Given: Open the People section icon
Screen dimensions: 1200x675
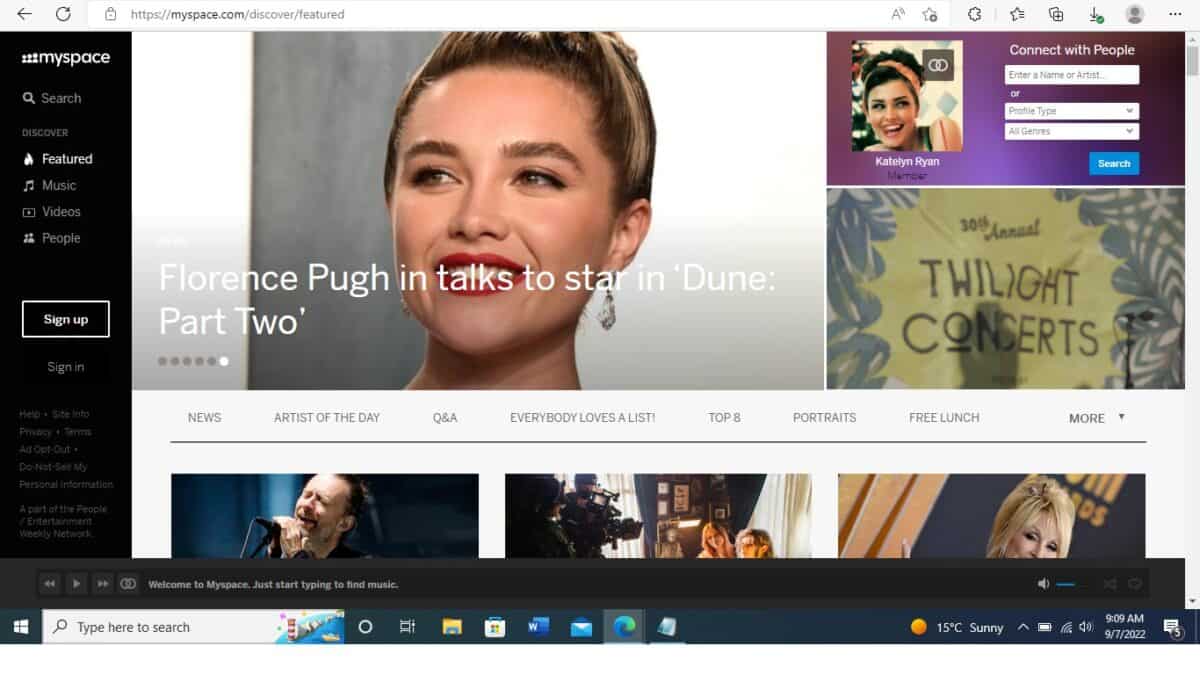Looking at the screenshot, I should pyautogui.click(x=29, y=238).
